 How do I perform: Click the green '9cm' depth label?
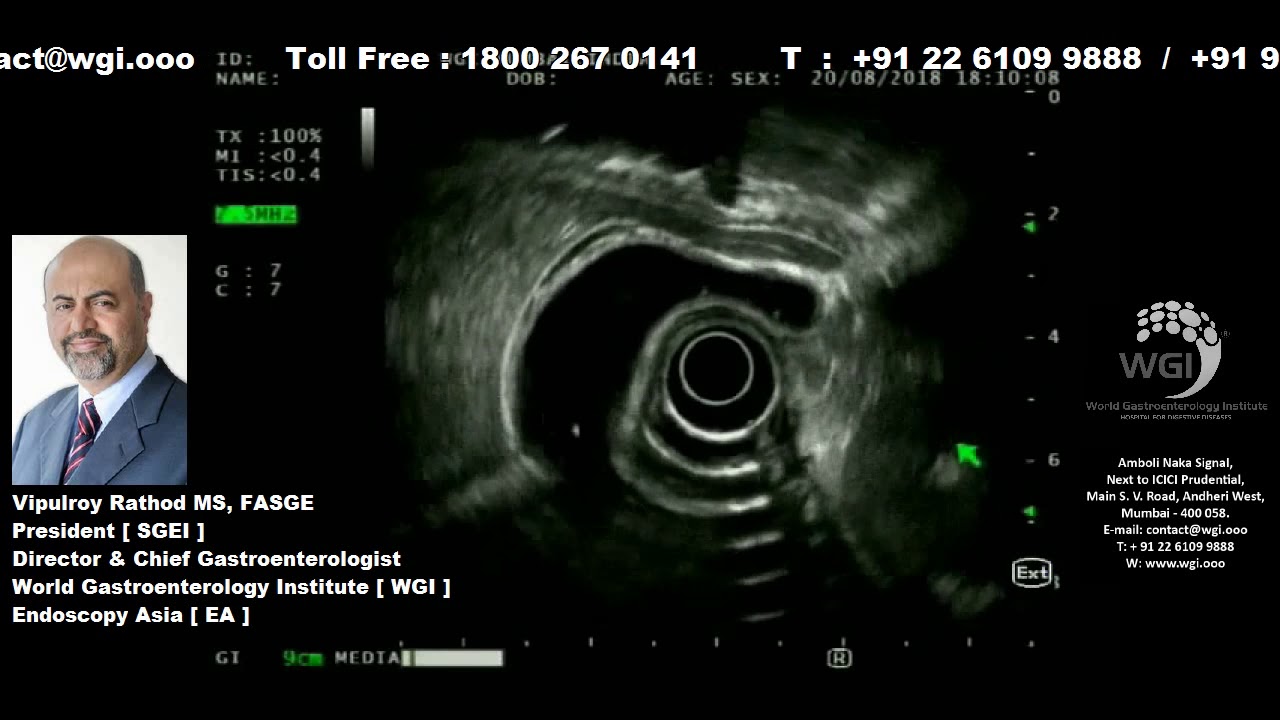click(302, 658)
